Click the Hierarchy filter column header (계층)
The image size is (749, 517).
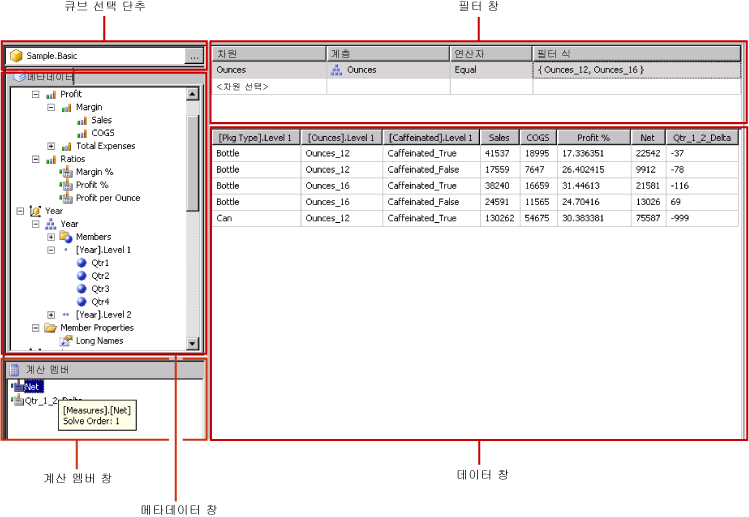[388, 54]
